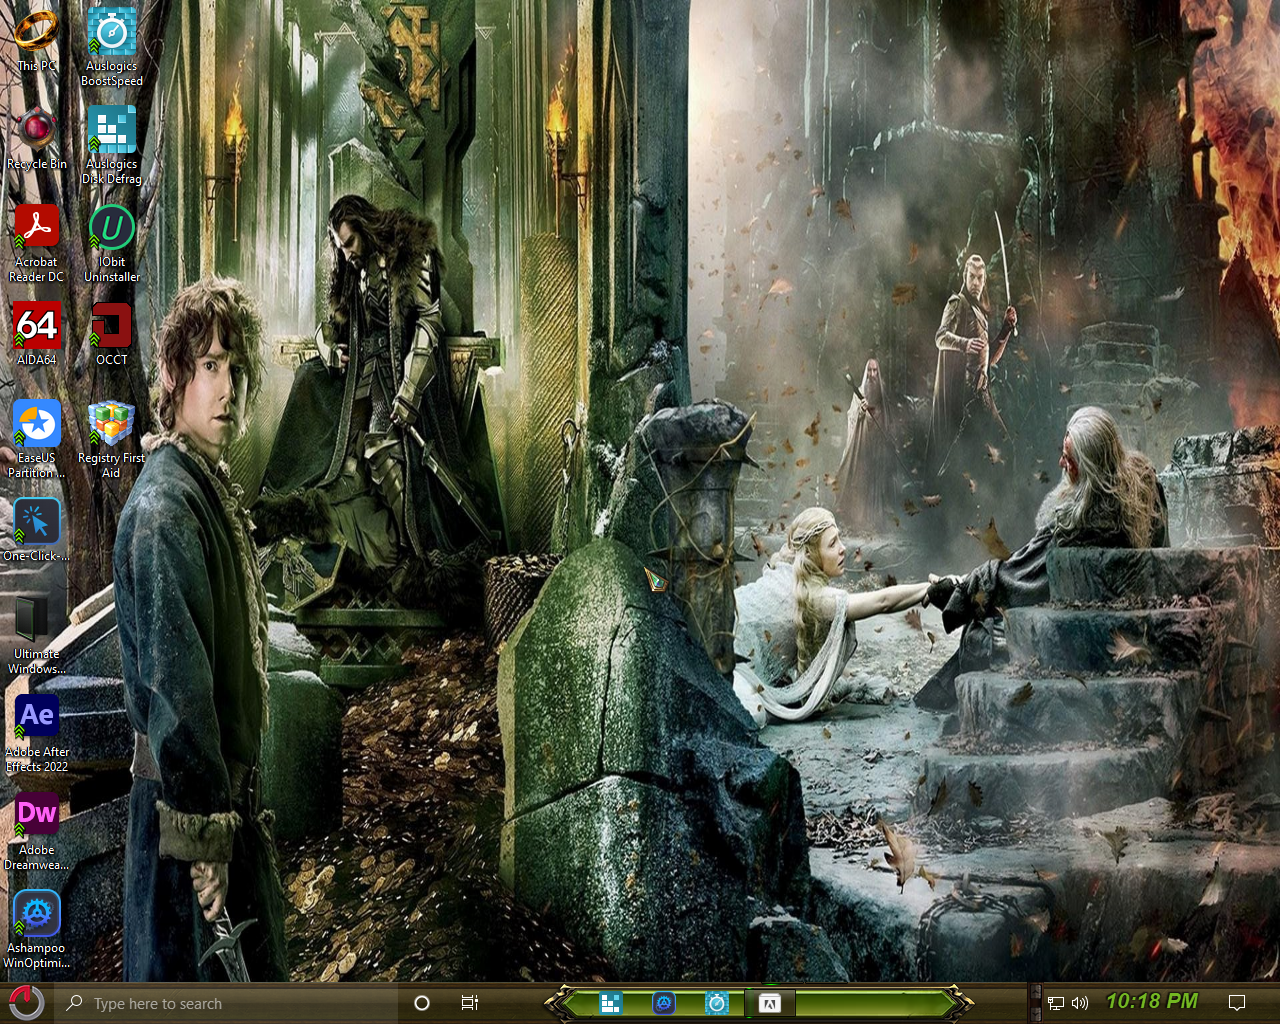
Task: Switch to Auslogics Disk Defrag in taskbar
Action: (611, 1003)
